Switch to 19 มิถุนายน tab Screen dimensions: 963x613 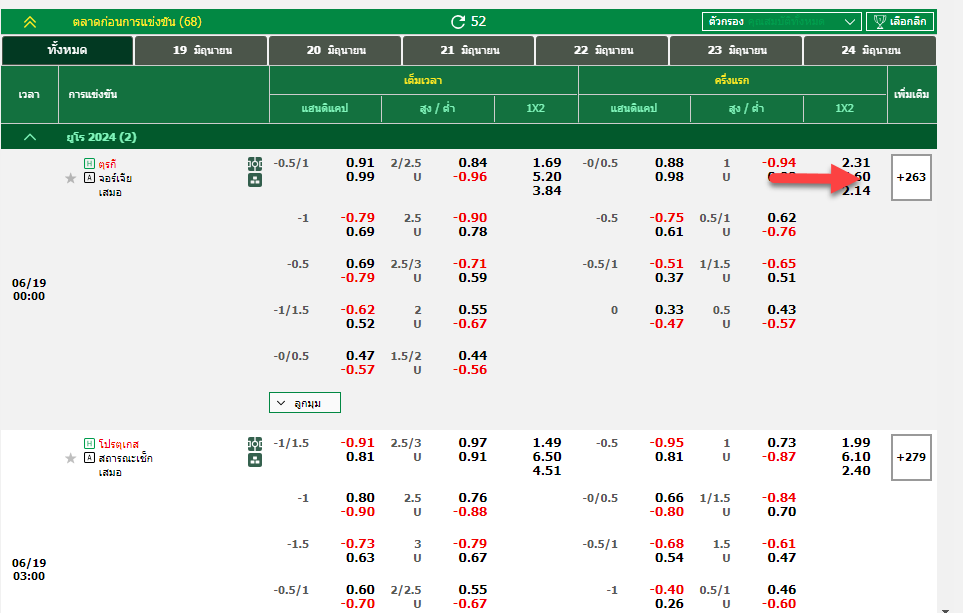[201, 50]
